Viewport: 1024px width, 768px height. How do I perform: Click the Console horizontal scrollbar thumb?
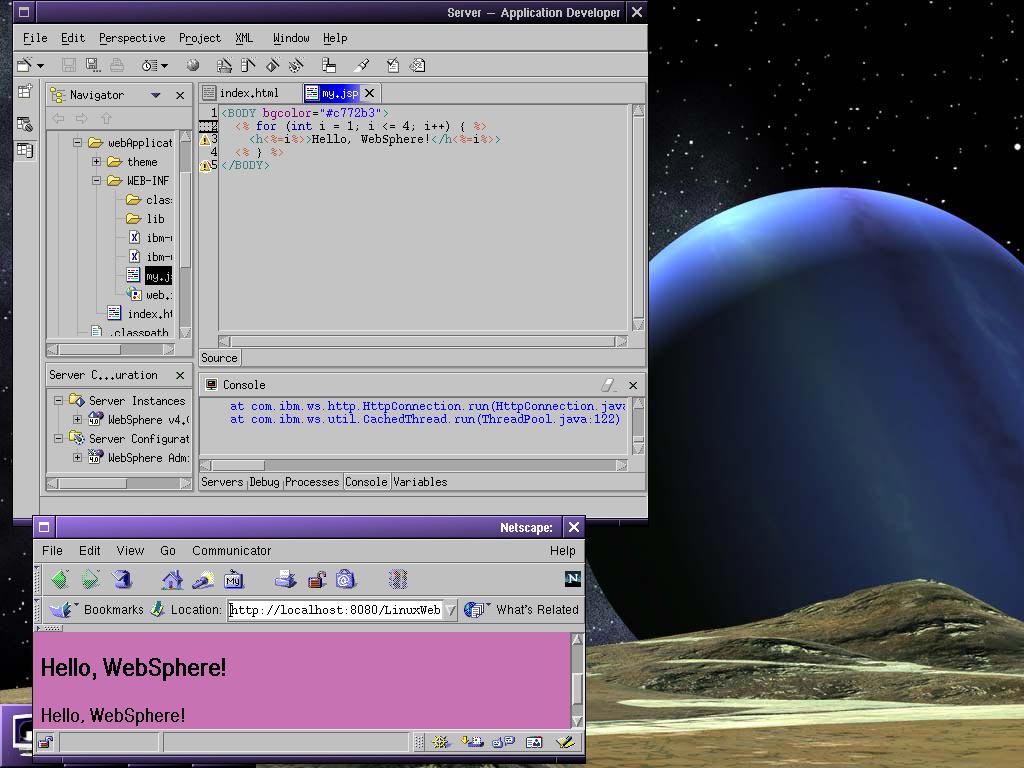pyautogui.click(x=238, y=465)
